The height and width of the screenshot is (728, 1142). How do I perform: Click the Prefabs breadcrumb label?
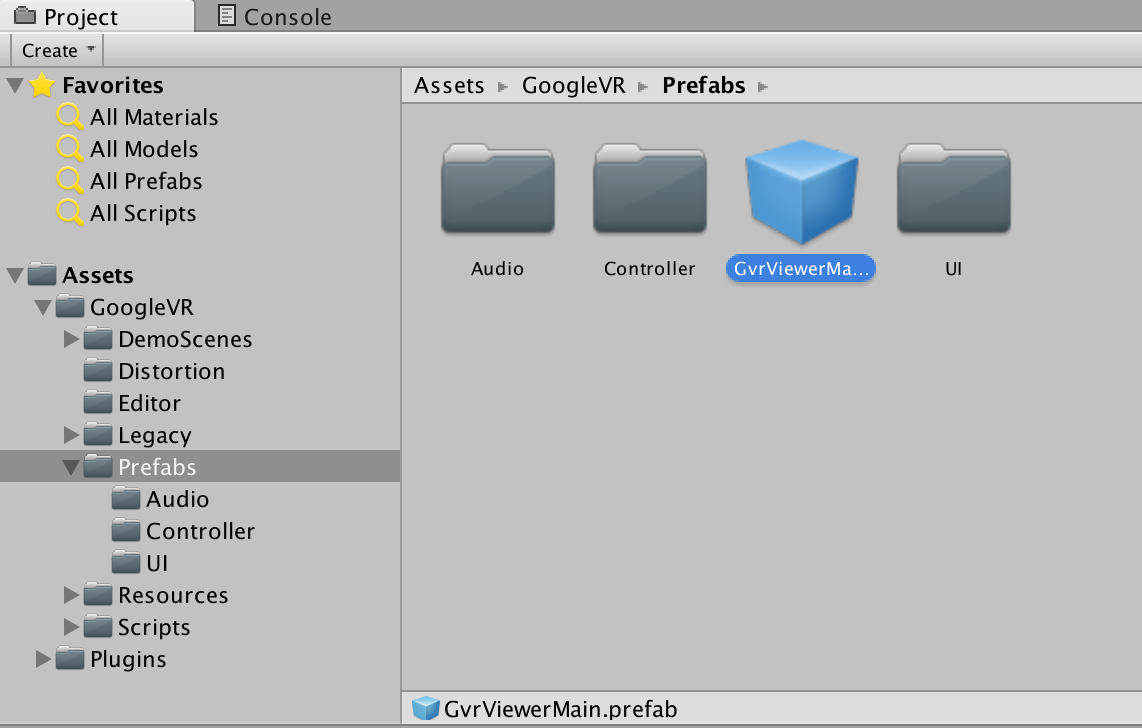(x=704, y=86)
